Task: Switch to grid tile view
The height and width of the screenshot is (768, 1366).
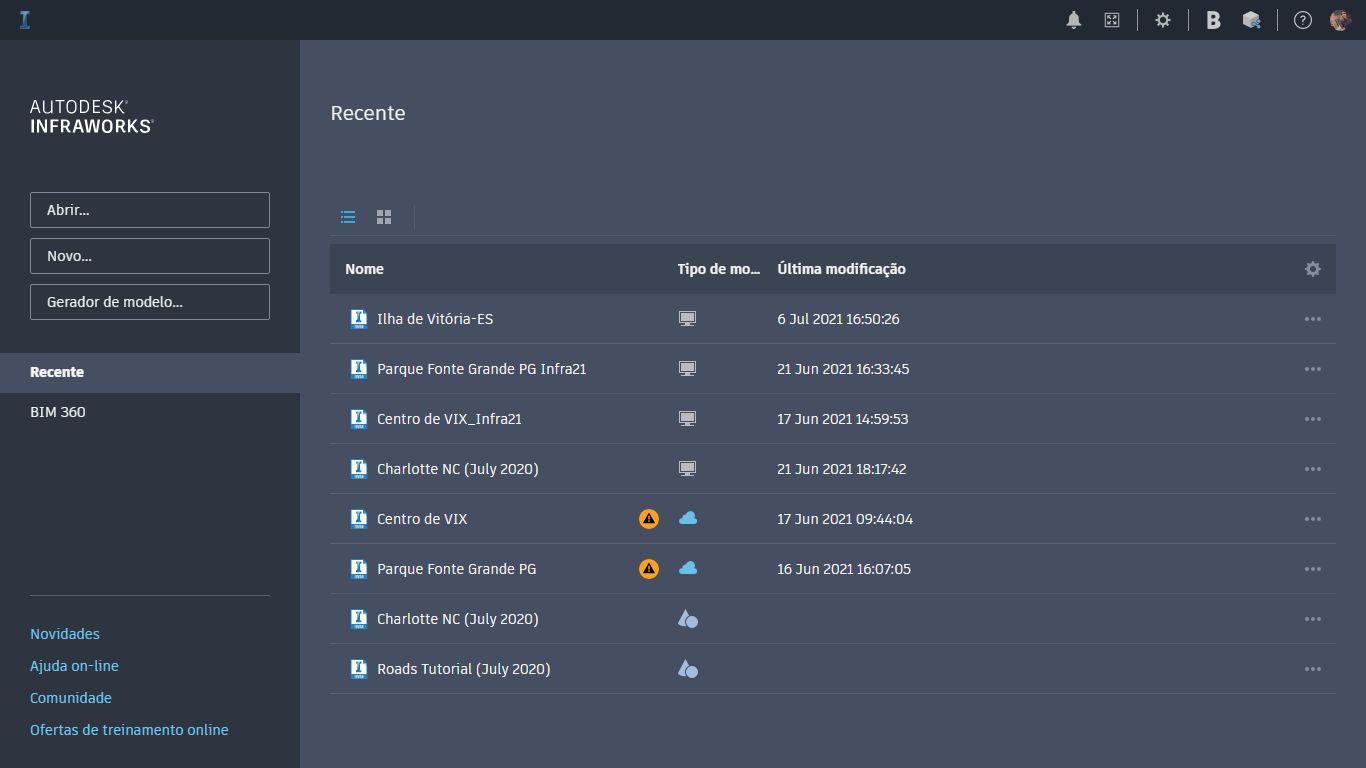Action: point(384,217)
